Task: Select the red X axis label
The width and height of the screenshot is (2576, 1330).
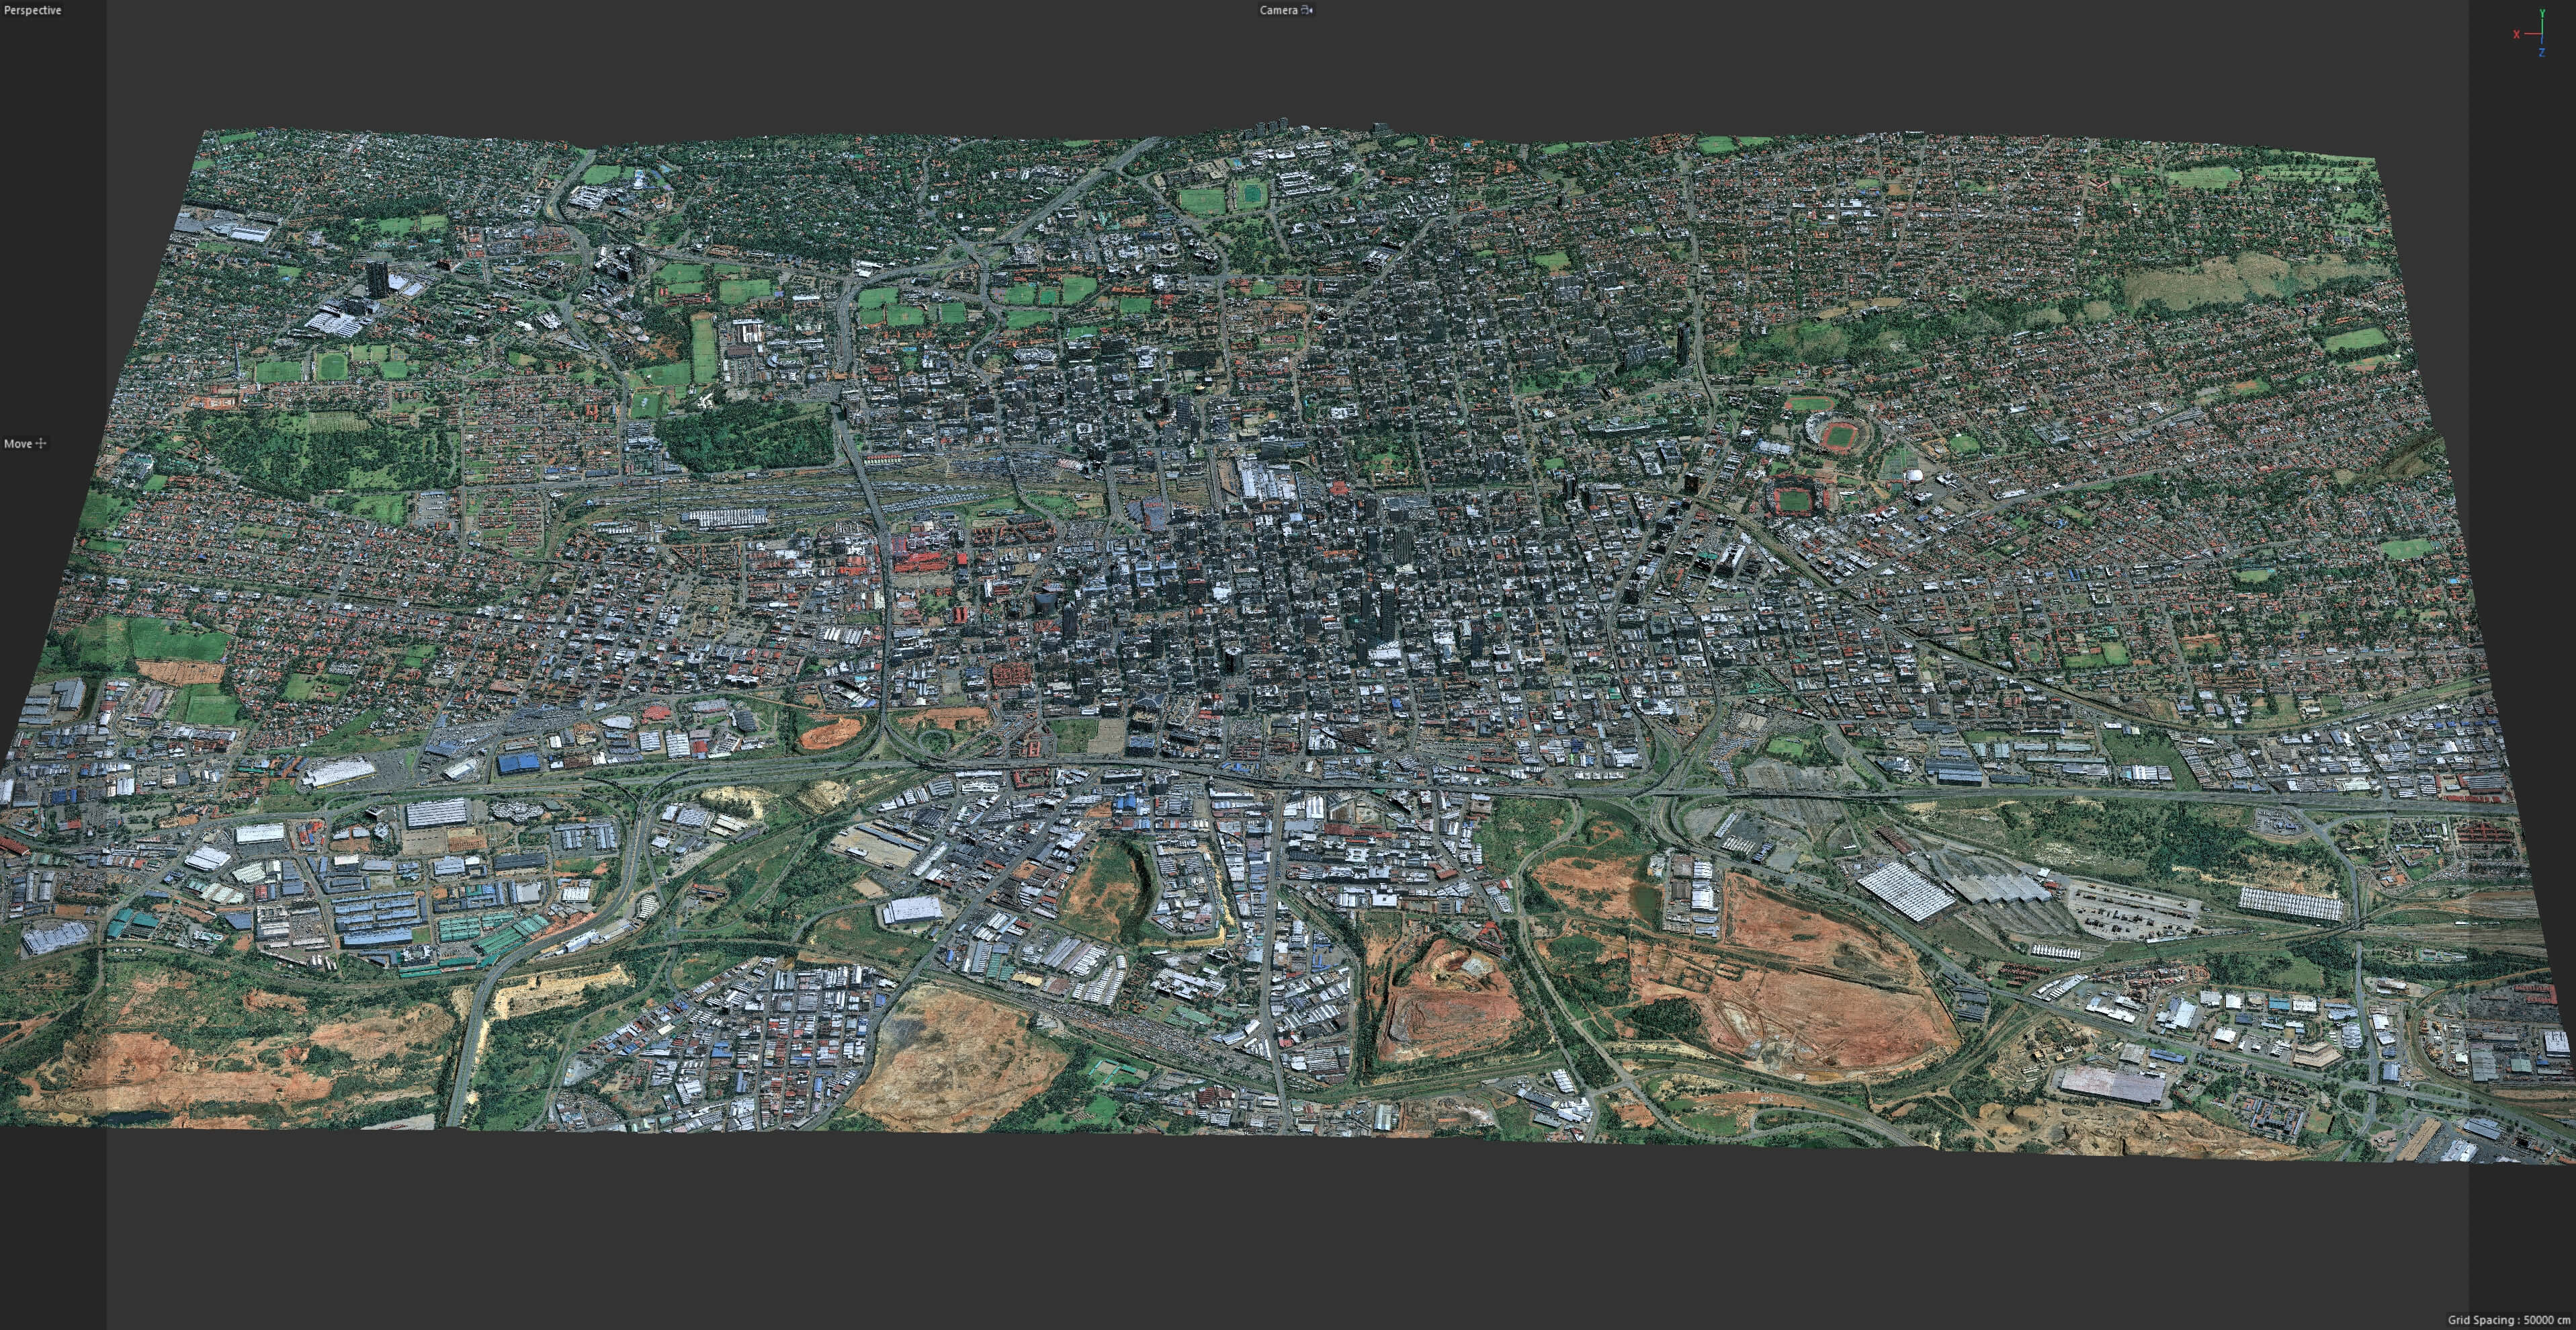Action: pos(2516,34)
